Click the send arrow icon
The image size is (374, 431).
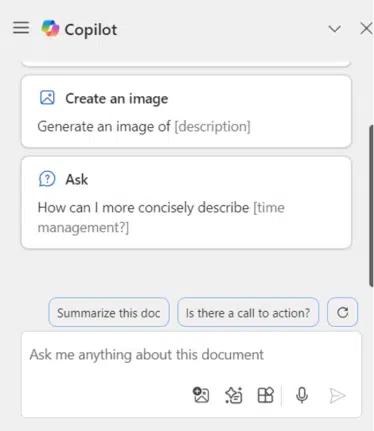coord(337,396)
